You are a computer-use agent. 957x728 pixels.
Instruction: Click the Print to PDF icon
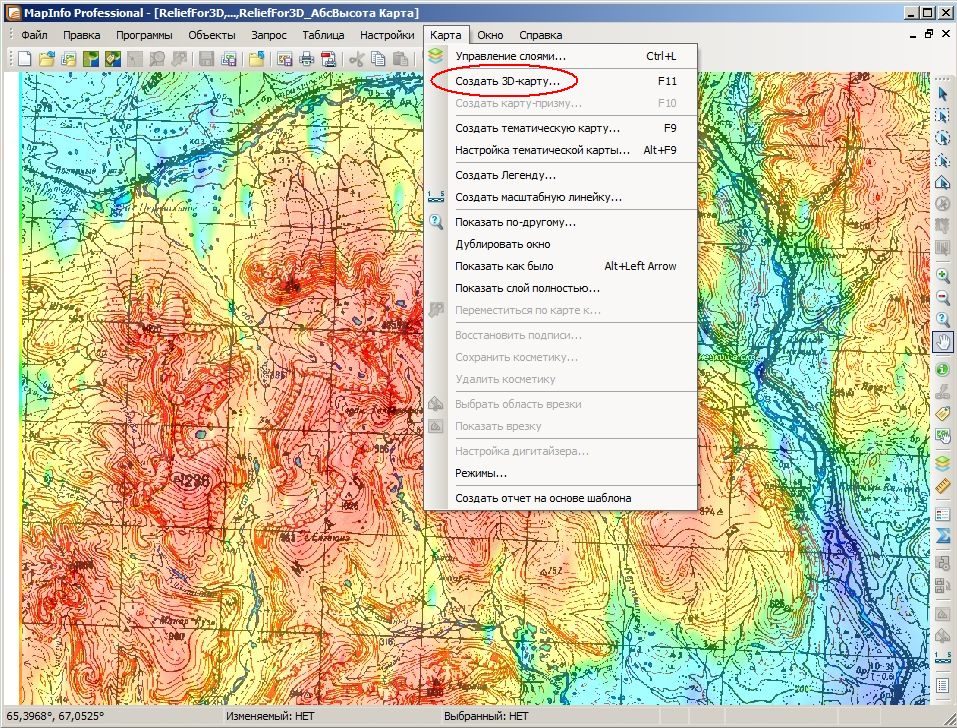coord(328,59)
